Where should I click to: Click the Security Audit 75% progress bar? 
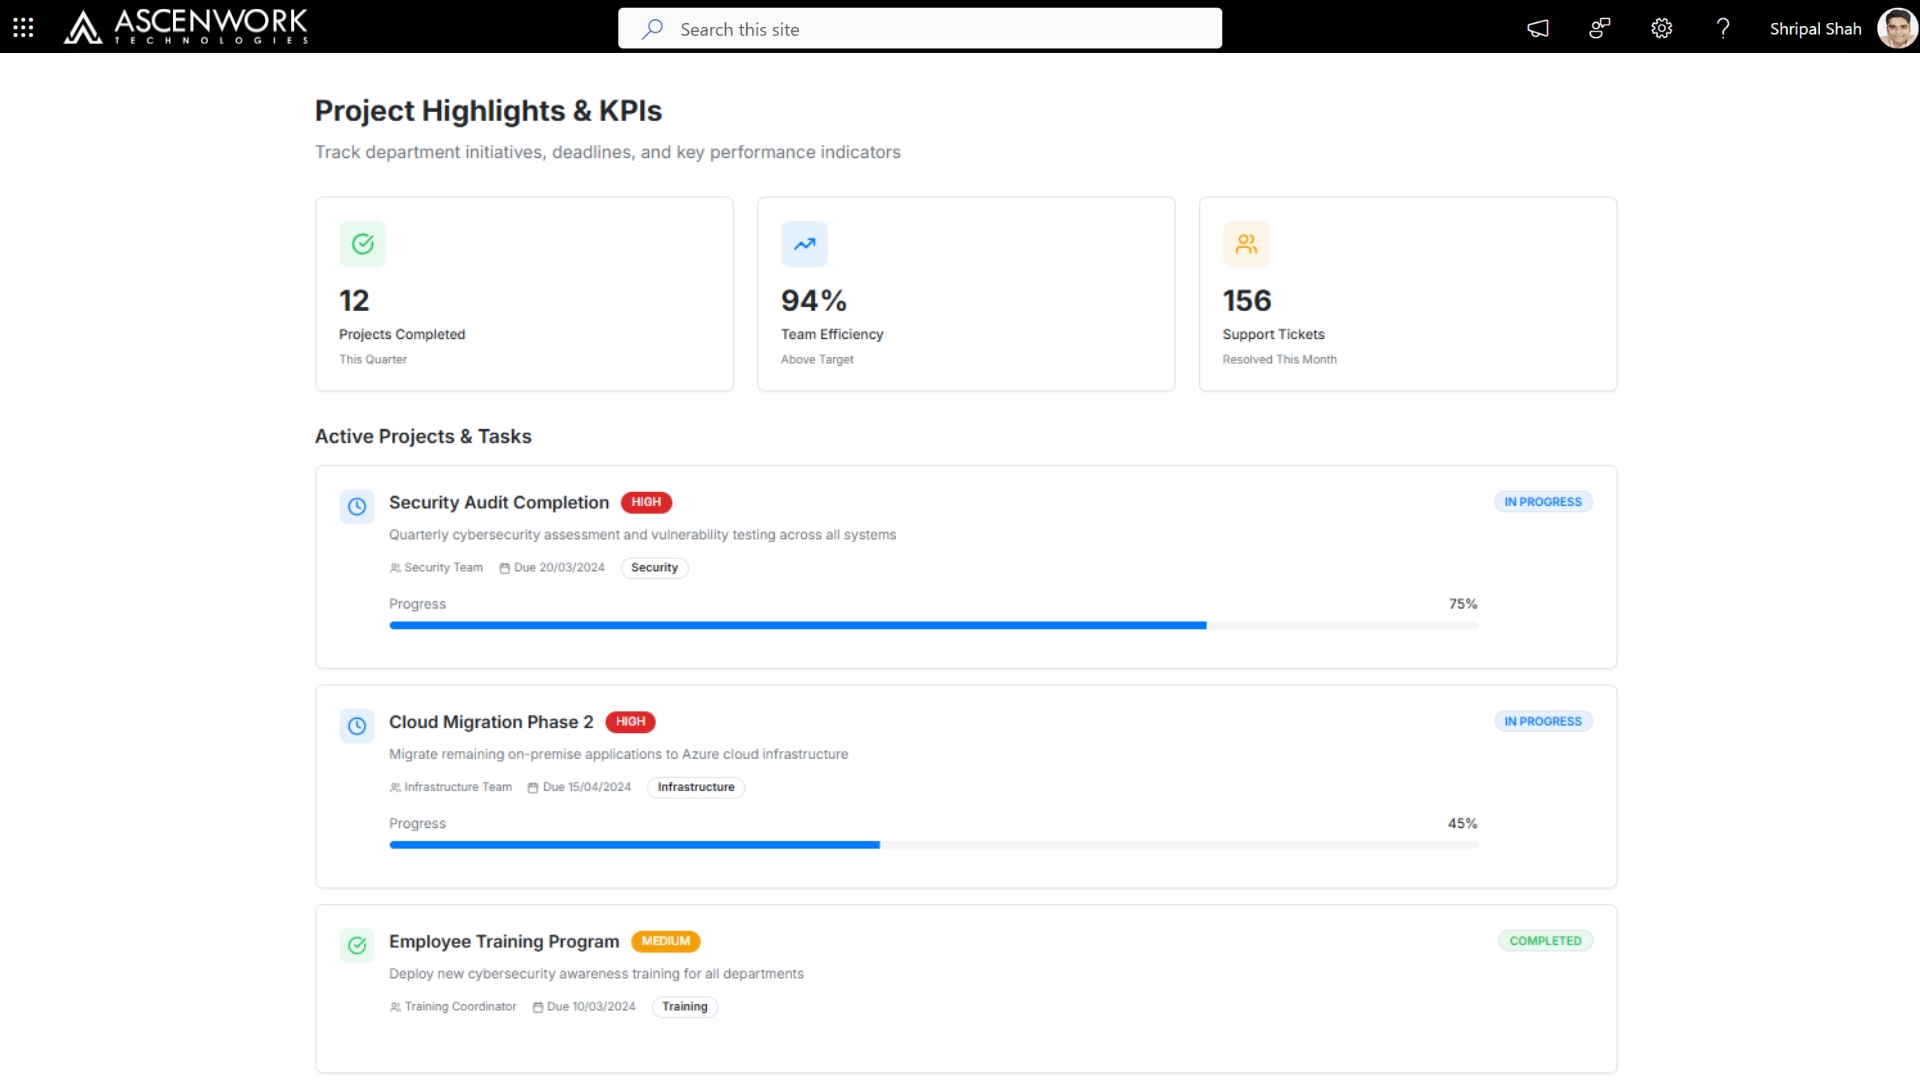click(x=933, y=625)
